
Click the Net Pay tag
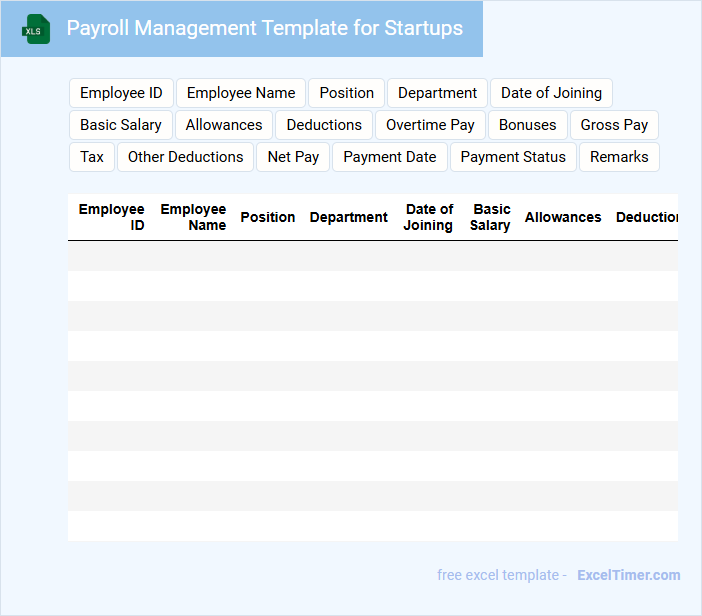[x=293, y=157]
